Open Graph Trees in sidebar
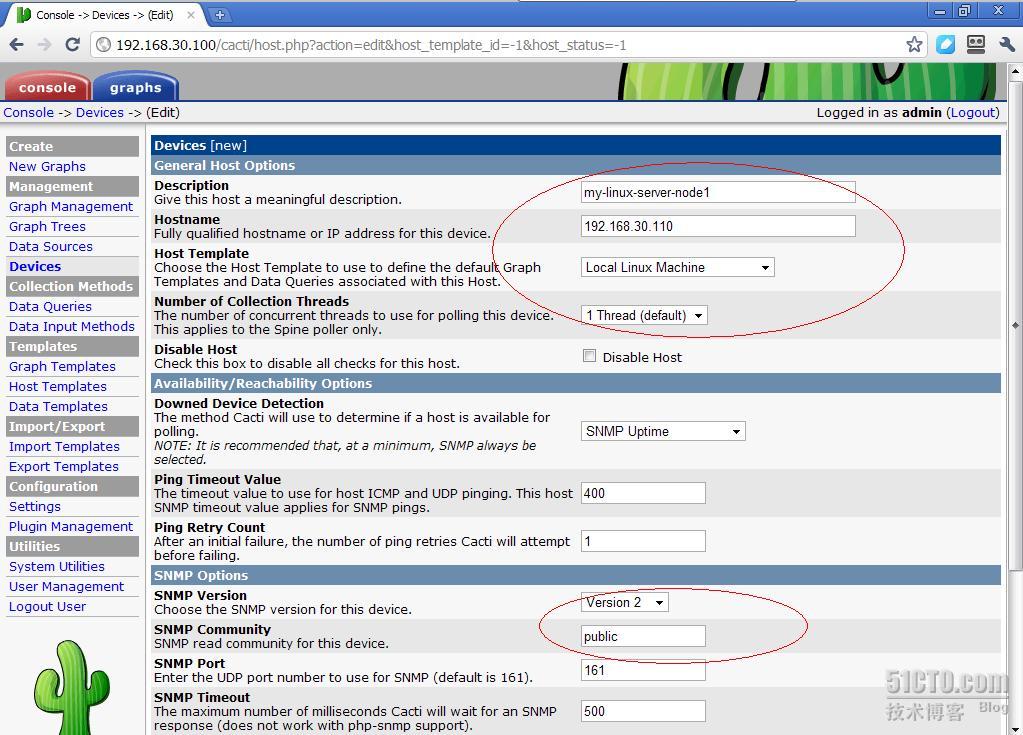Screen dimensions: 1023x735 47,226
